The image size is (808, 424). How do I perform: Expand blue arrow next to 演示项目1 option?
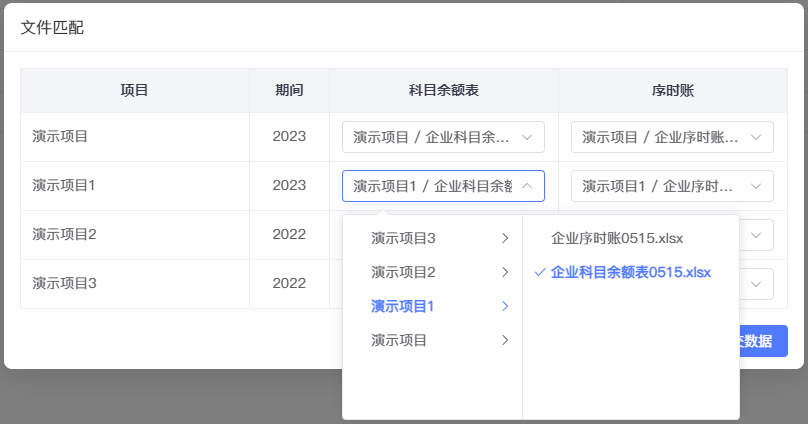(505, 306)
